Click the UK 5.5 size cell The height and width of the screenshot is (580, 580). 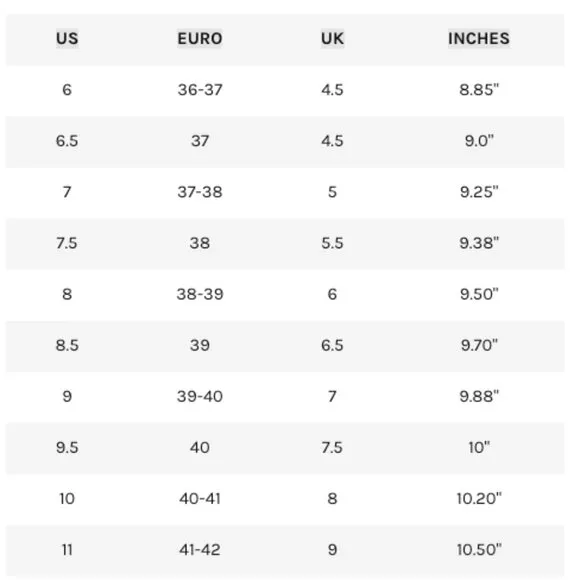[x=332, y=243]
